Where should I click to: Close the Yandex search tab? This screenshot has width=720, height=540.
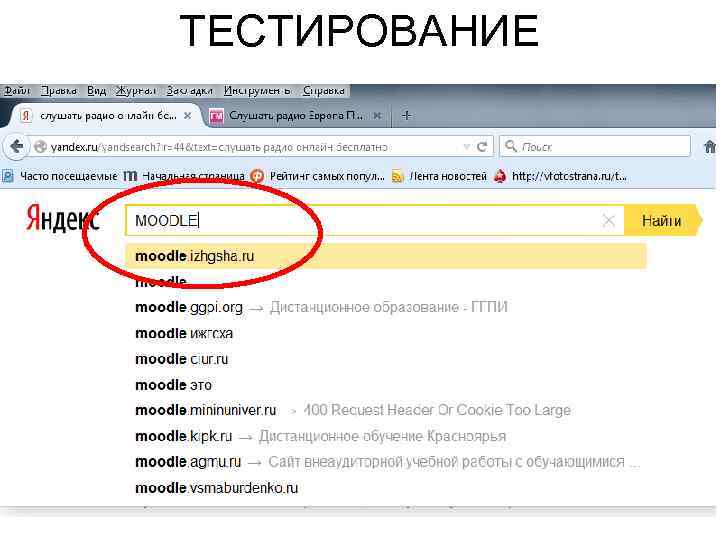187,116
